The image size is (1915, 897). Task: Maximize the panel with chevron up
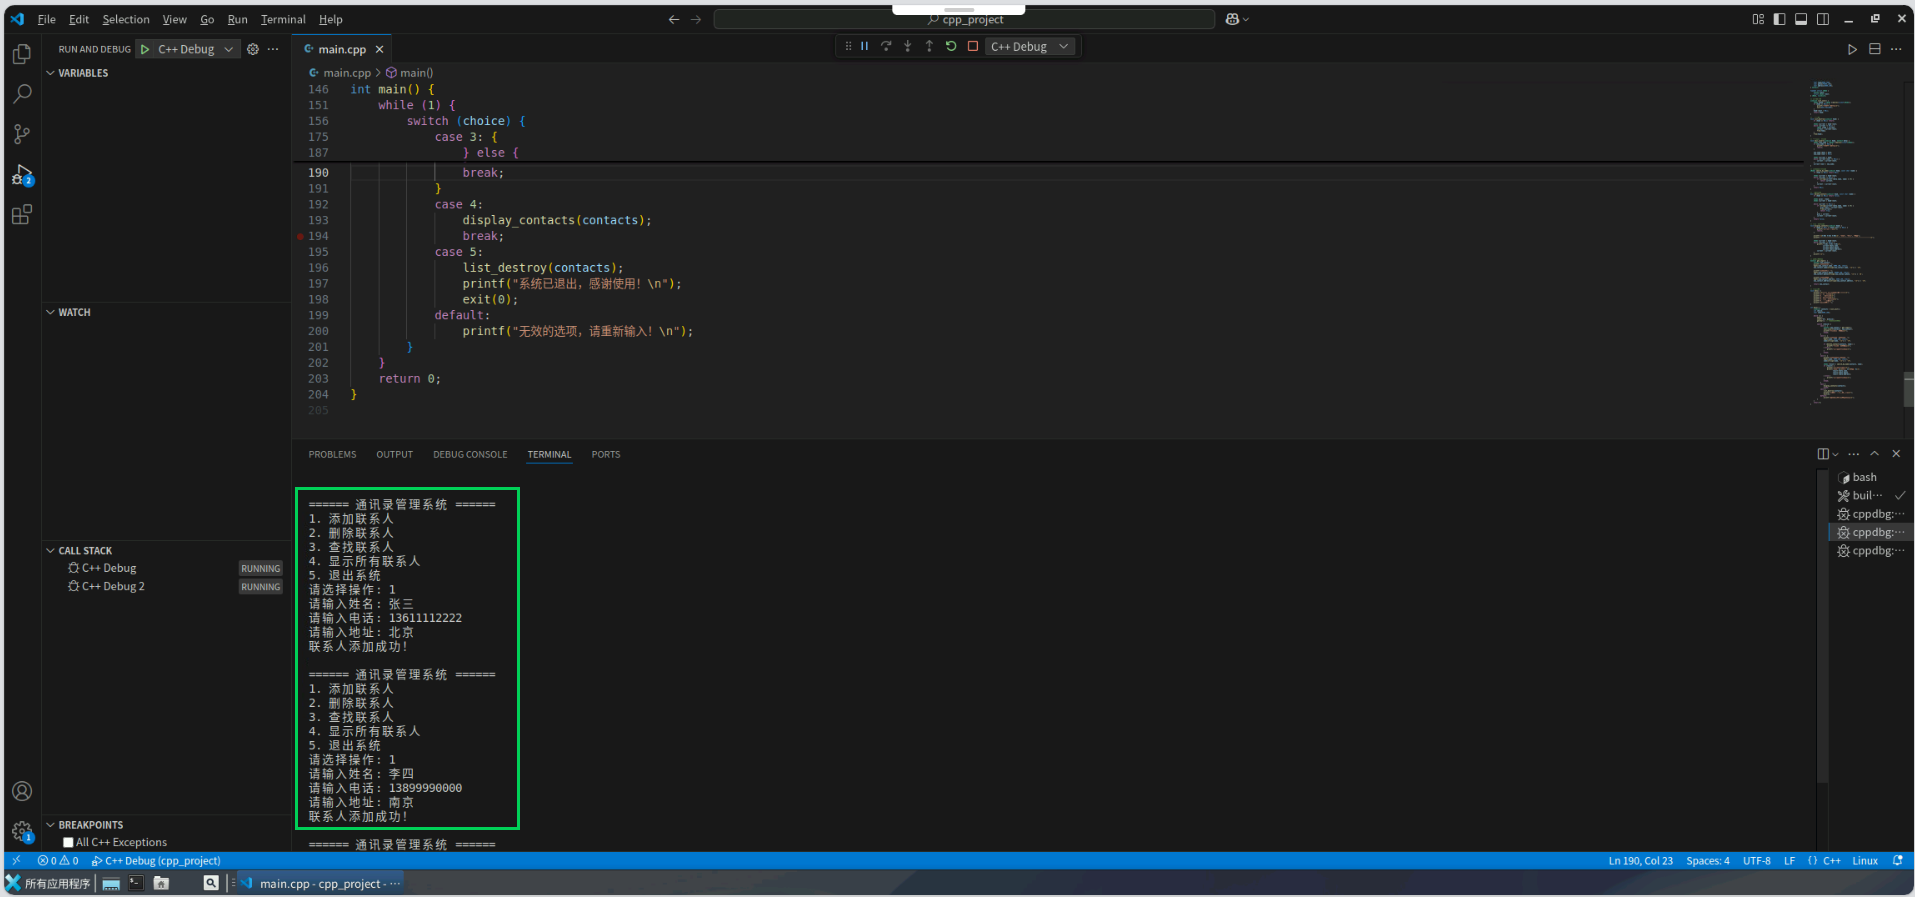click(x=1875, y=454)
